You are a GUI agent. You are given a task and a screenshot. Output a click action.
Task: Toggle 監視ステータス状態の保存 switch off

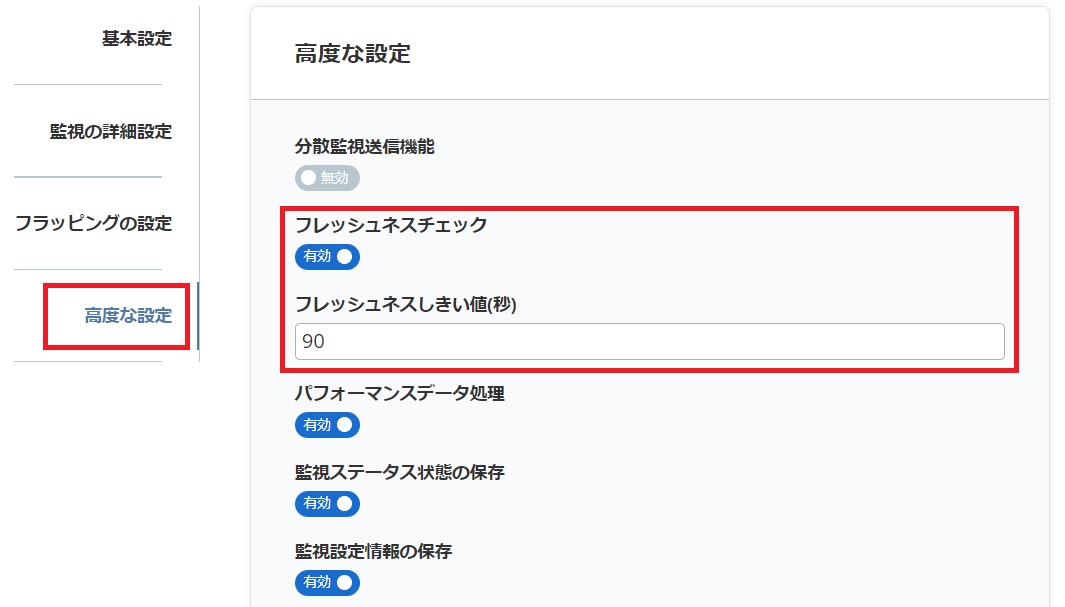(327, 503)
